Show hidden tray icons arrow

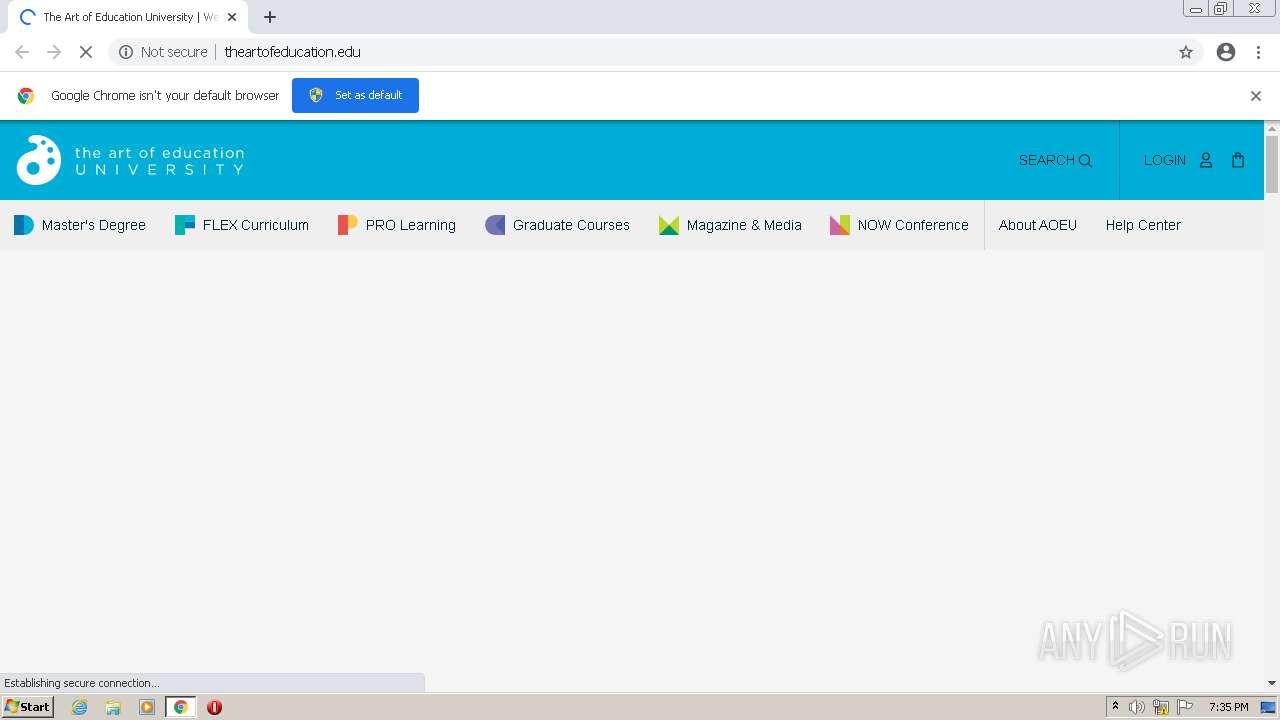point(1116,707)
